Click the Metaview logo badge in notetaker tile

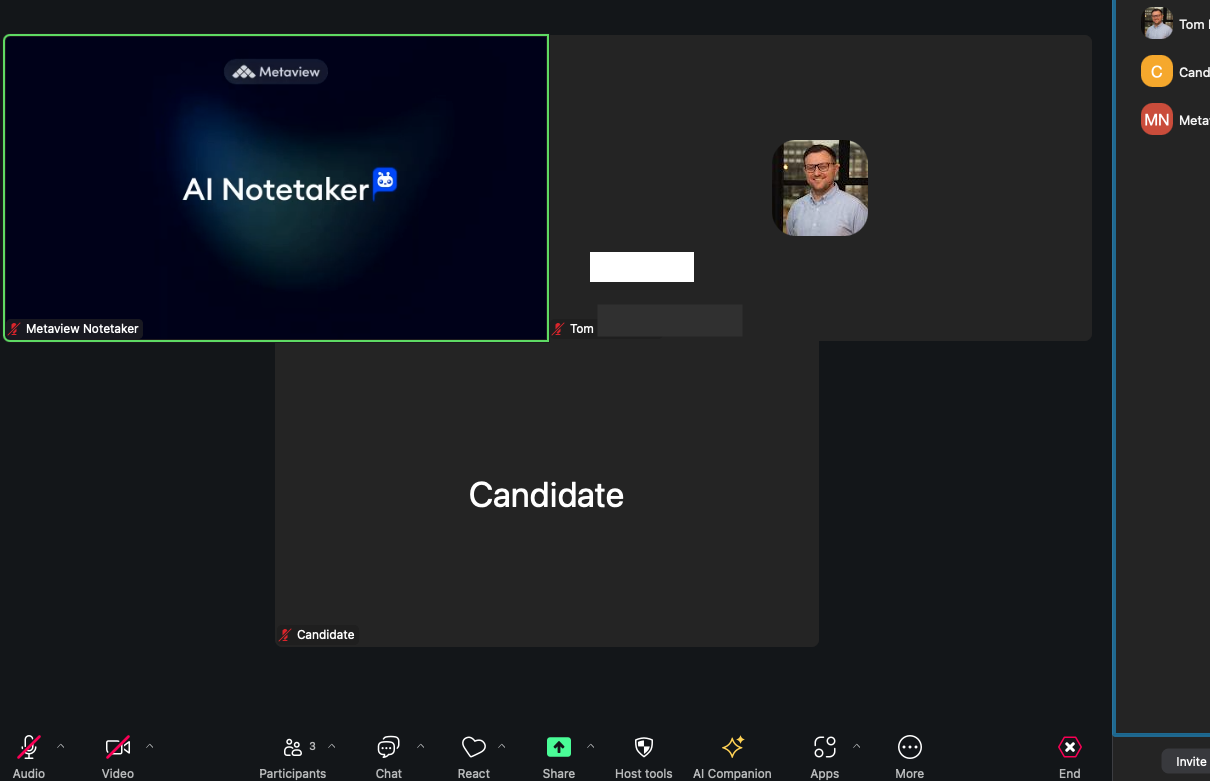coord(276,72)
